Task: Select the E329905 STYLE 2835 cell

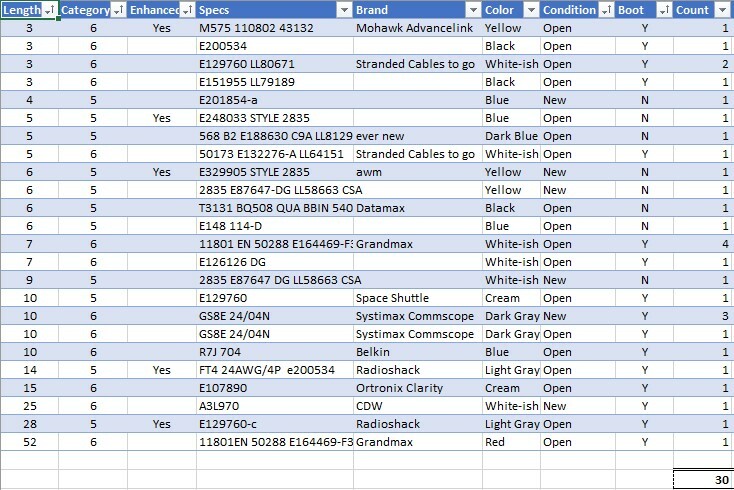Action: tap(275, 172)
